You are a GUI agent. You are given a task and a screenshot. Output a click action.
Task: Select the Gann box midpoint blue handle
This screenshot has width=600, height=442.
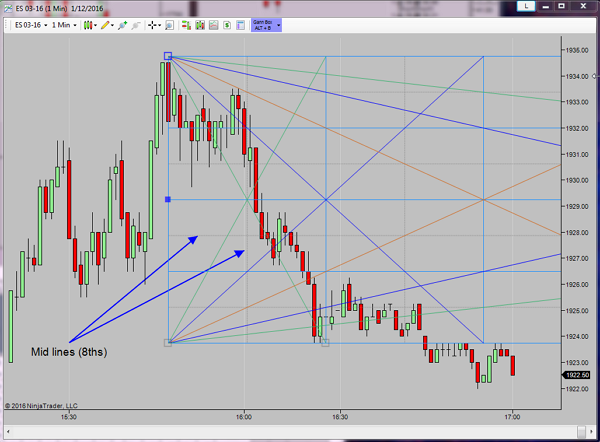168,199
